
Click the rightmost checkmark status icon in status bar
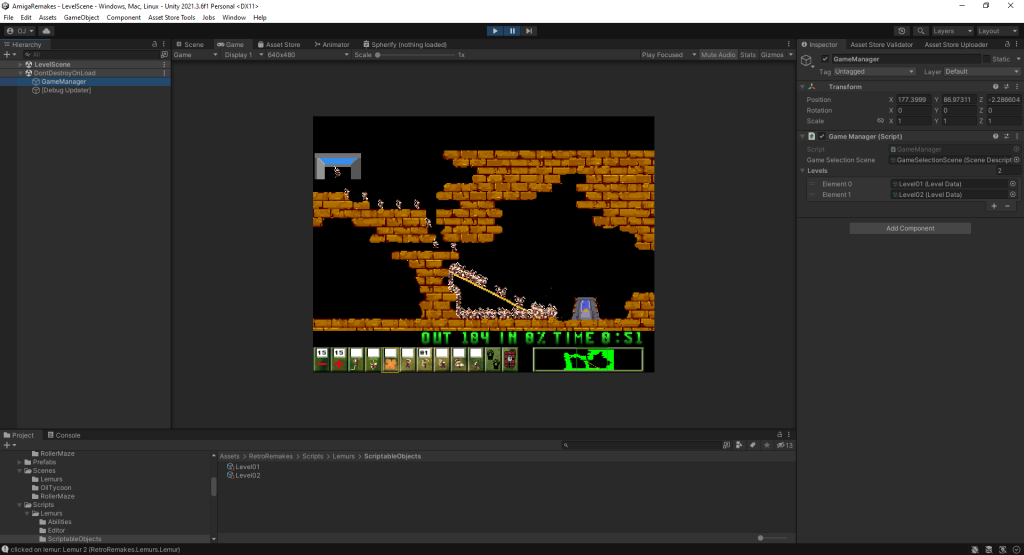1016,550
